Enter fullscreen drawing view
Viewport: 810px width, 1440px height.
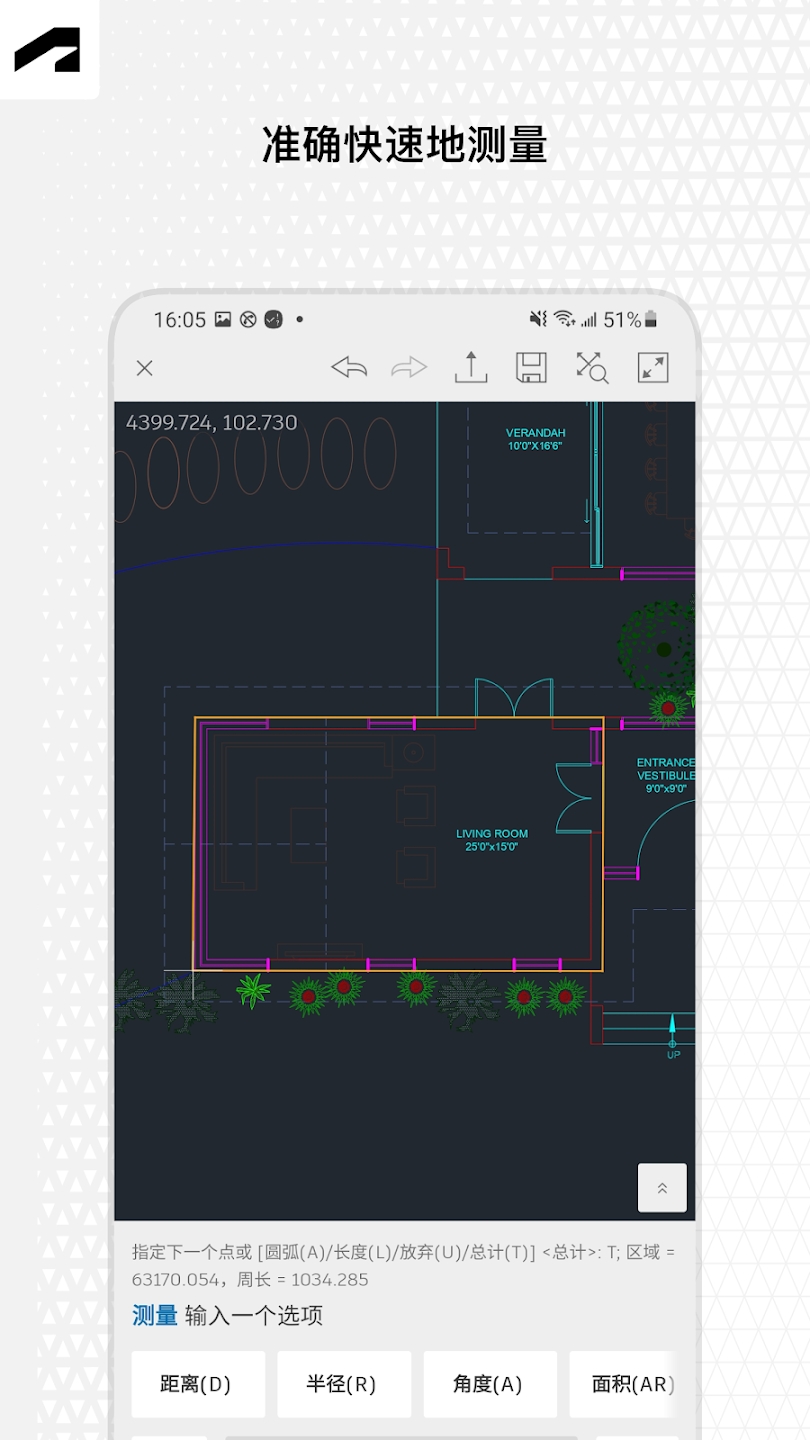(x=653, y=368)
